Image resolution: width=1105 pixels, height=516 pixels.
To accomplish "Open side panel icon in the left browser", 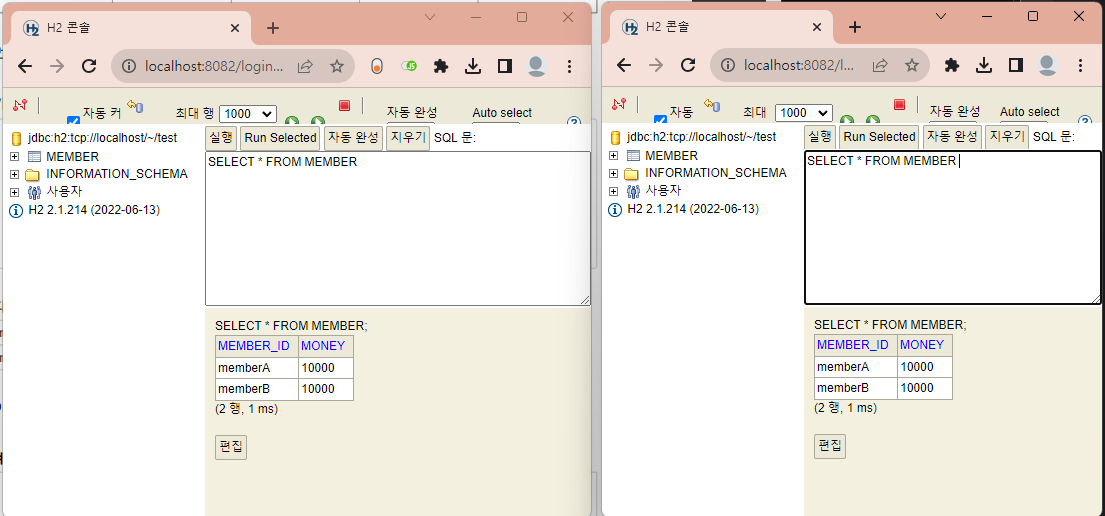I will 505,66.
